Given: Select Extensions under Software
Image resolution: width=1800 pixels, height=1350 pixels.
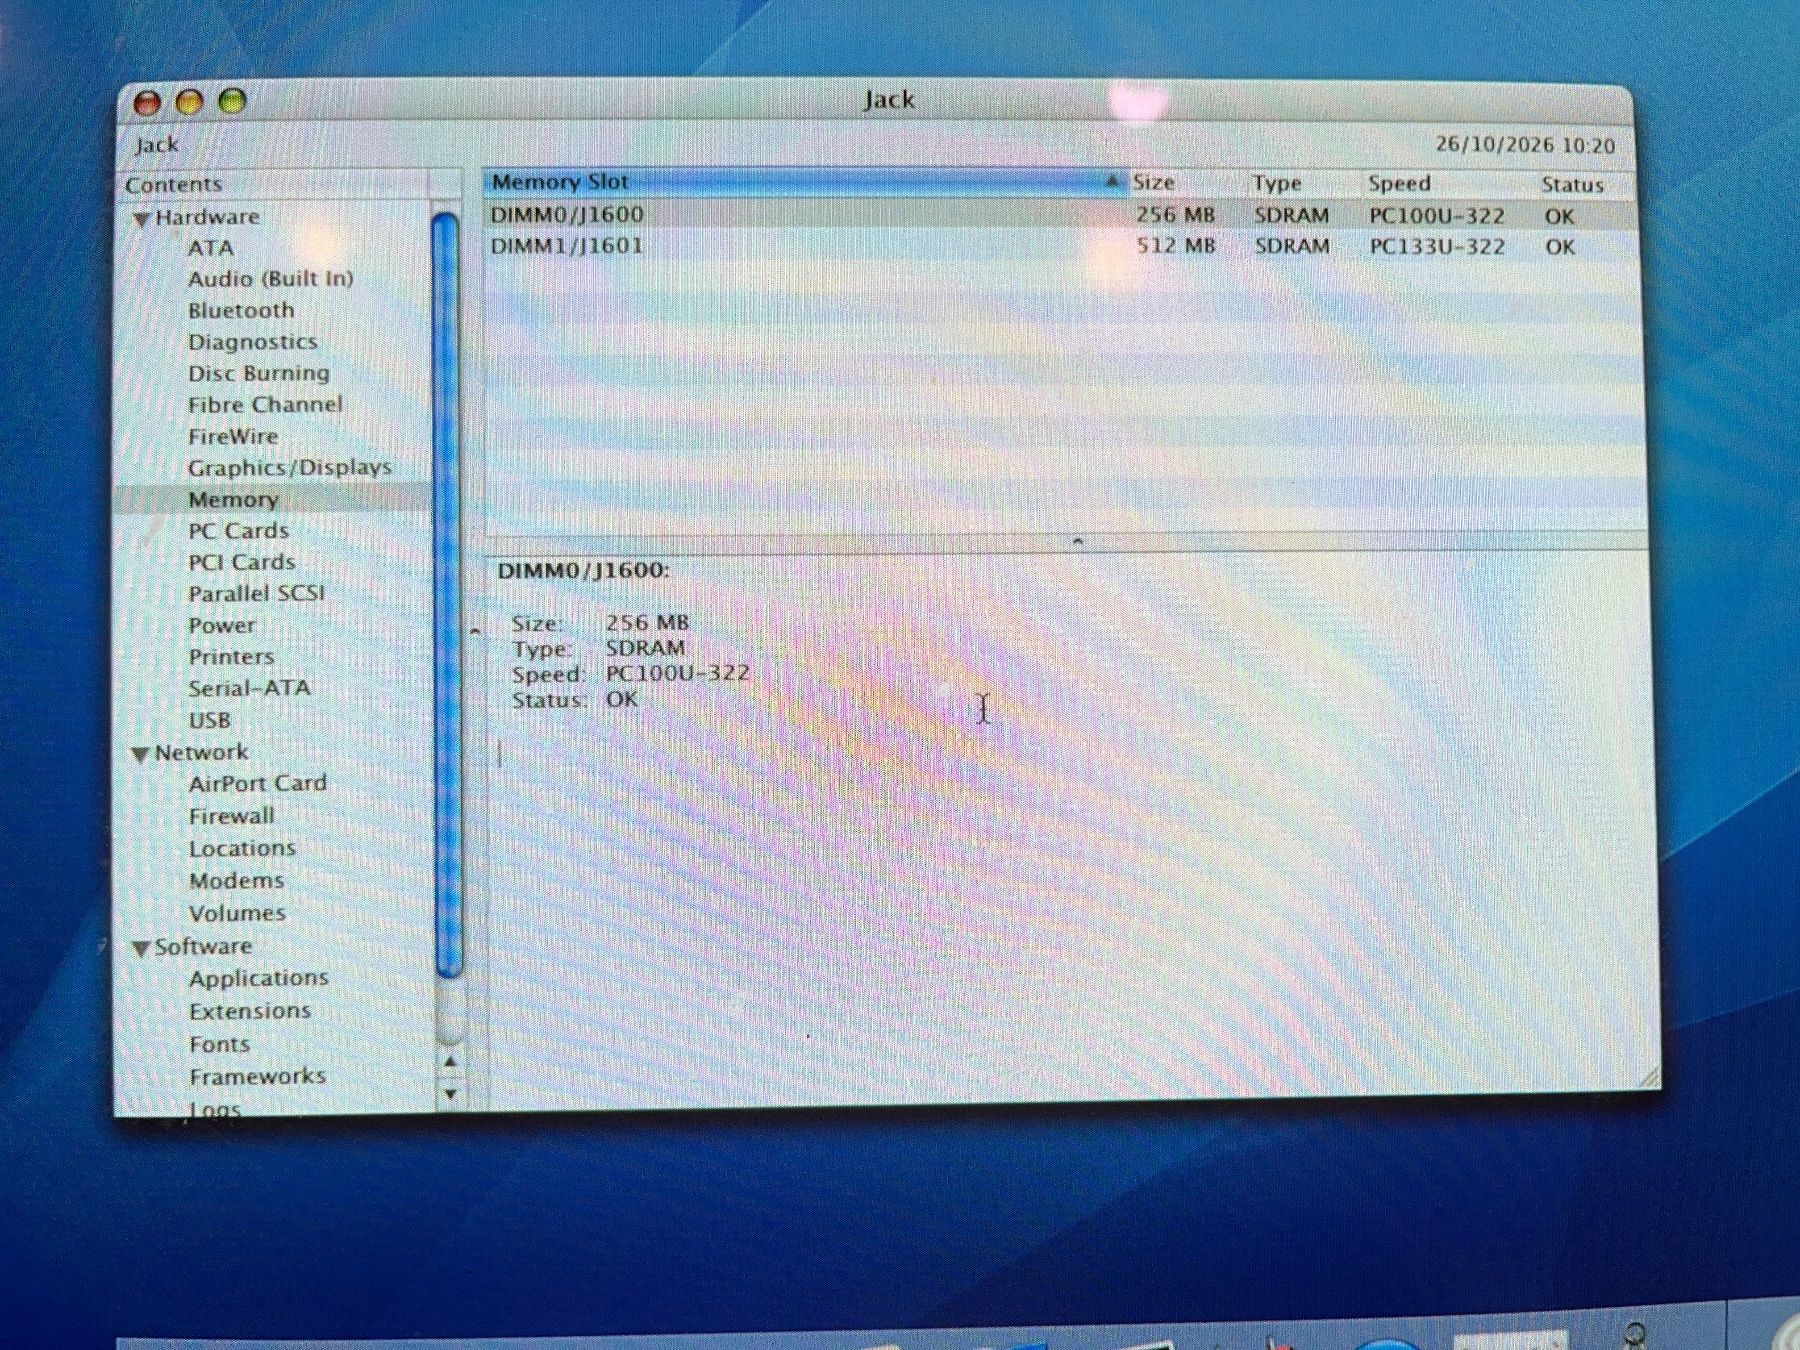Looking at the screenshot, I should point(250,1011).
